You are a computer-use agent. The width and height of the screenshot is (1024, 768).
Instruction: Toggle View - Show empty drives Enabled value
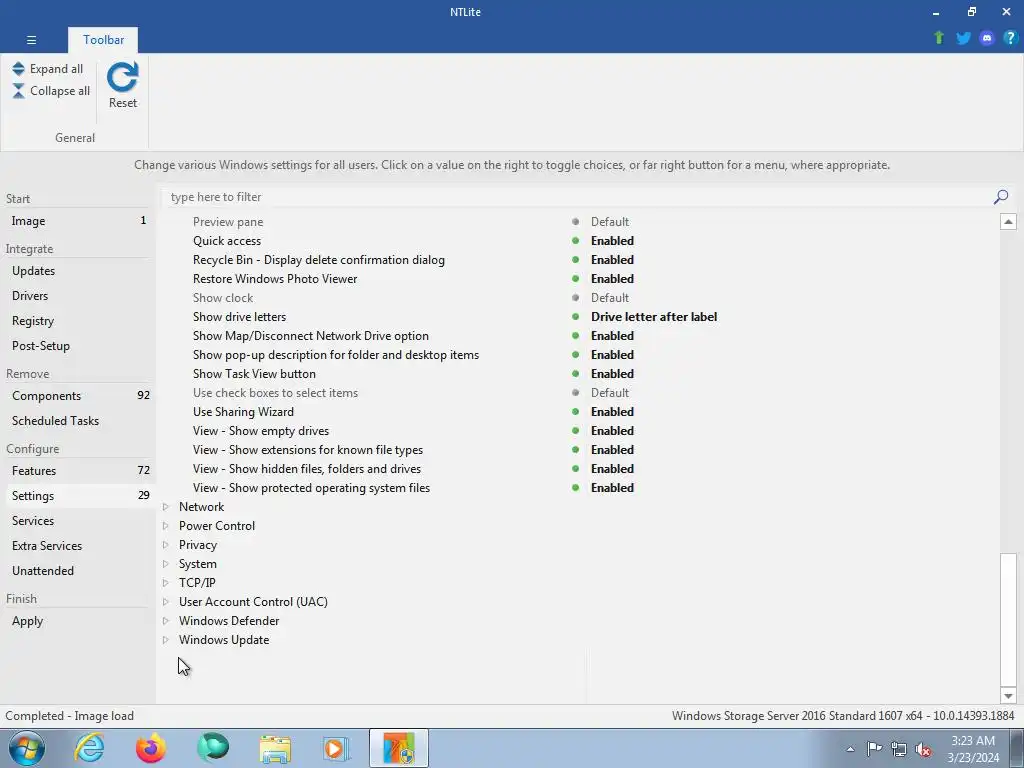coord(613,431)
